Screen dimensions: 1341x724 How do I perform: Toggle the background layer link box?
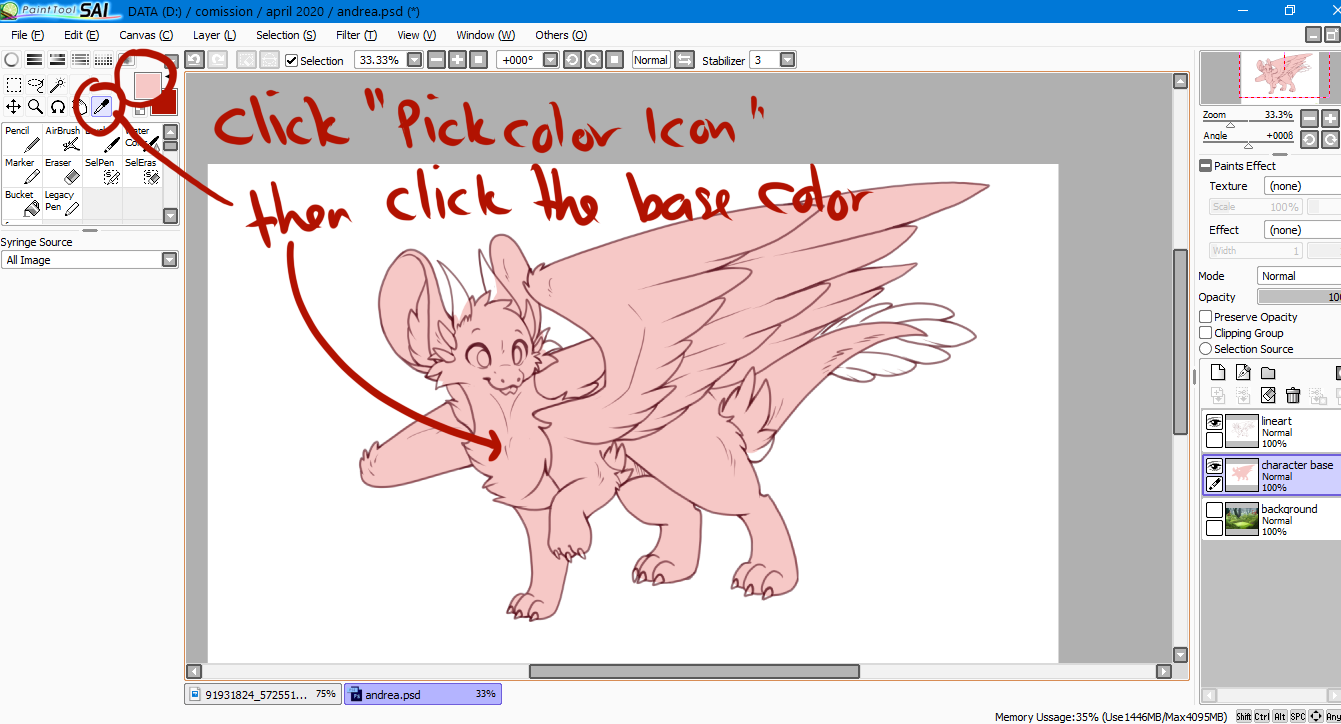coord(1214,528)
